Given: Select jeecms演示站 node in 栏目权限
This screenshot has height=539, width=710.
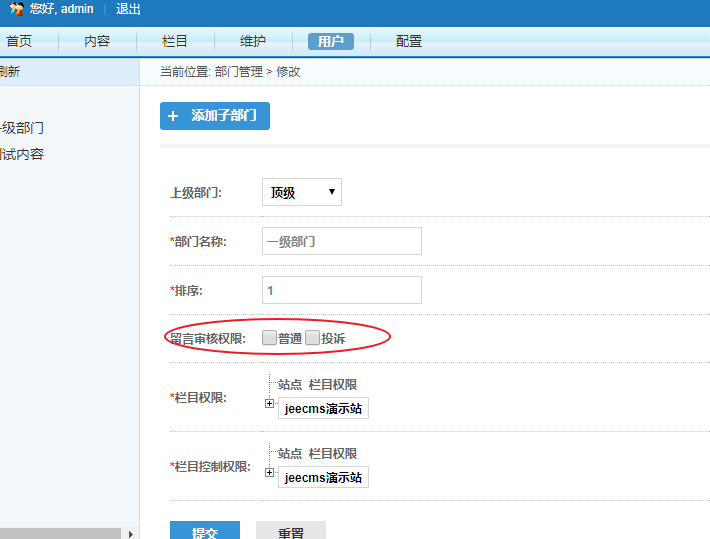Looking at the screenshot, I should (323, 408).
